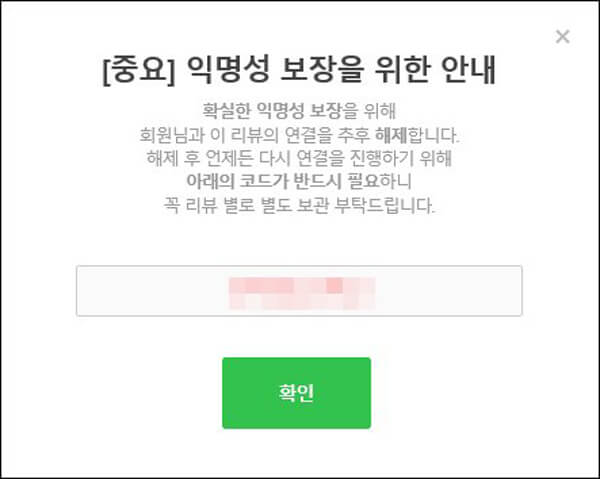Focus the code display field
The height and width of the screenshot is (479, 600).
click(299, 291)
